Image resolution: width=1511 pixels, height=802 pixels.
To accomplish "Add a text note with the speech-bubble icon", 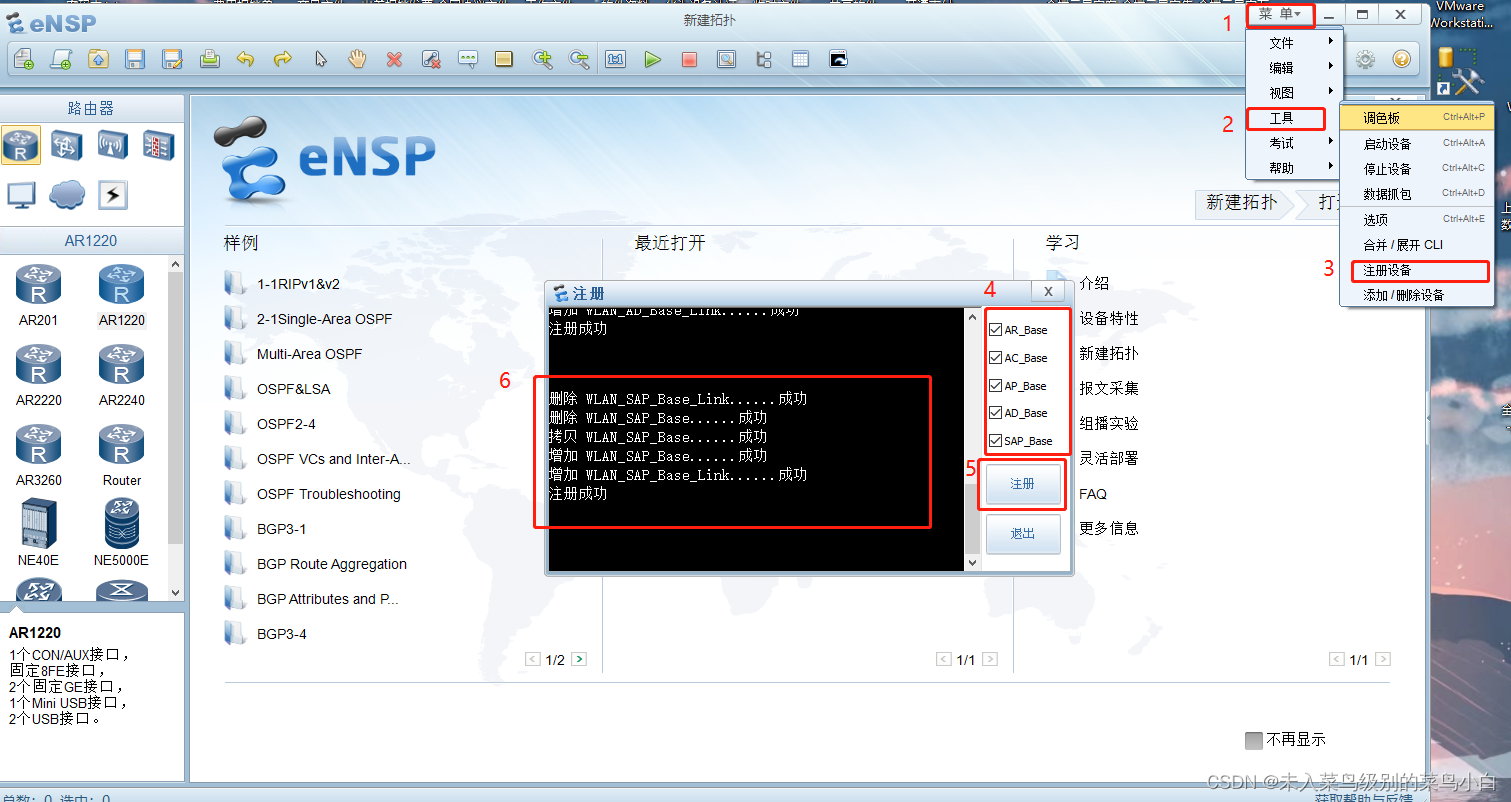I will (x=468, y=59).
